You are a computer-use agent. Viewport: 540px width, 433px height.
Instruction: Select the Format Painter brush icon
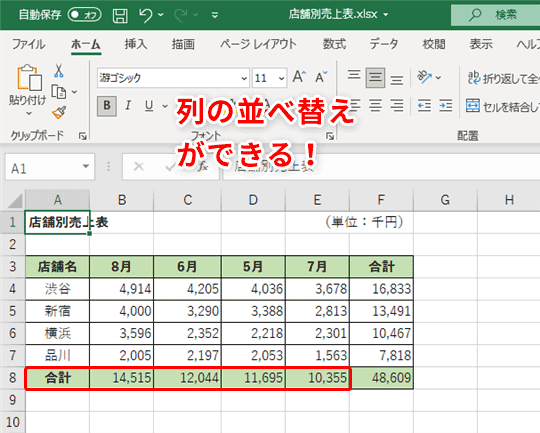(x=59, y=113)
